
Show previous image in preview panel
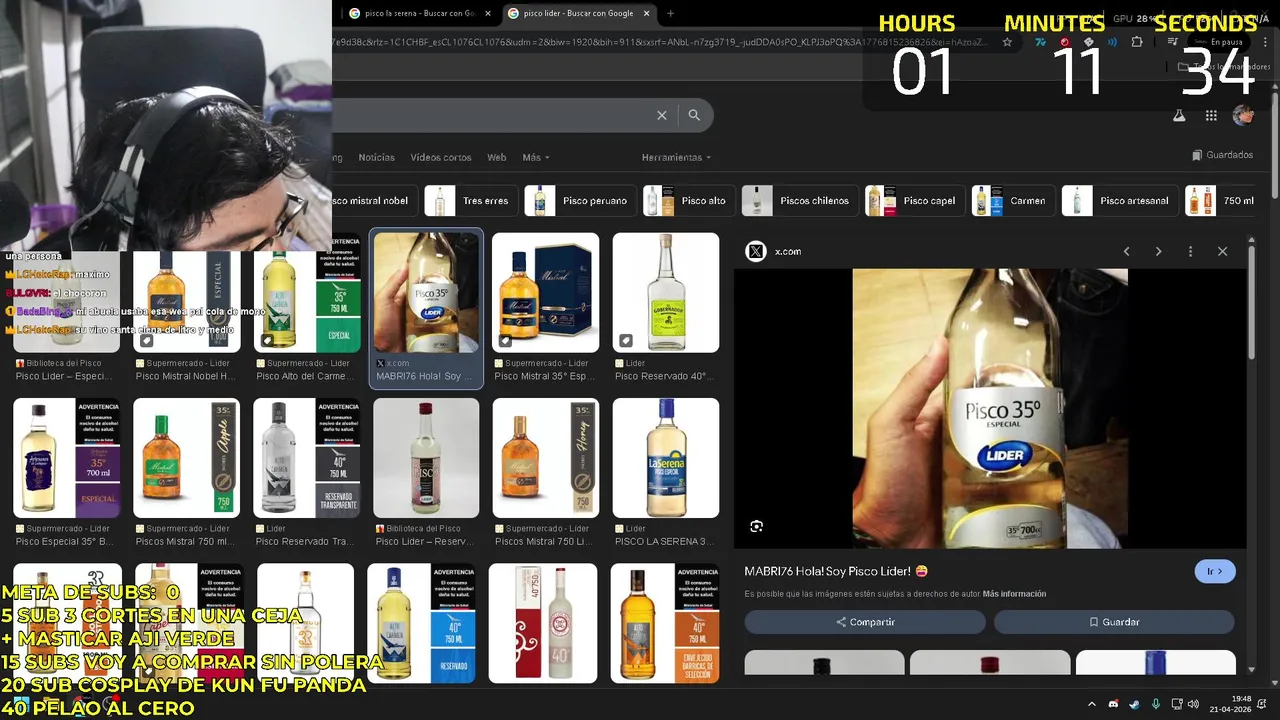(1126, 251)
